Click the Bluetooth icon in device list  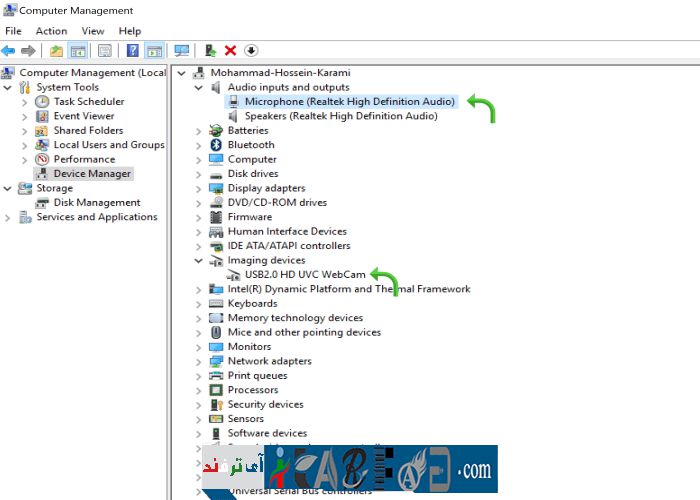(x=216, y=145)
